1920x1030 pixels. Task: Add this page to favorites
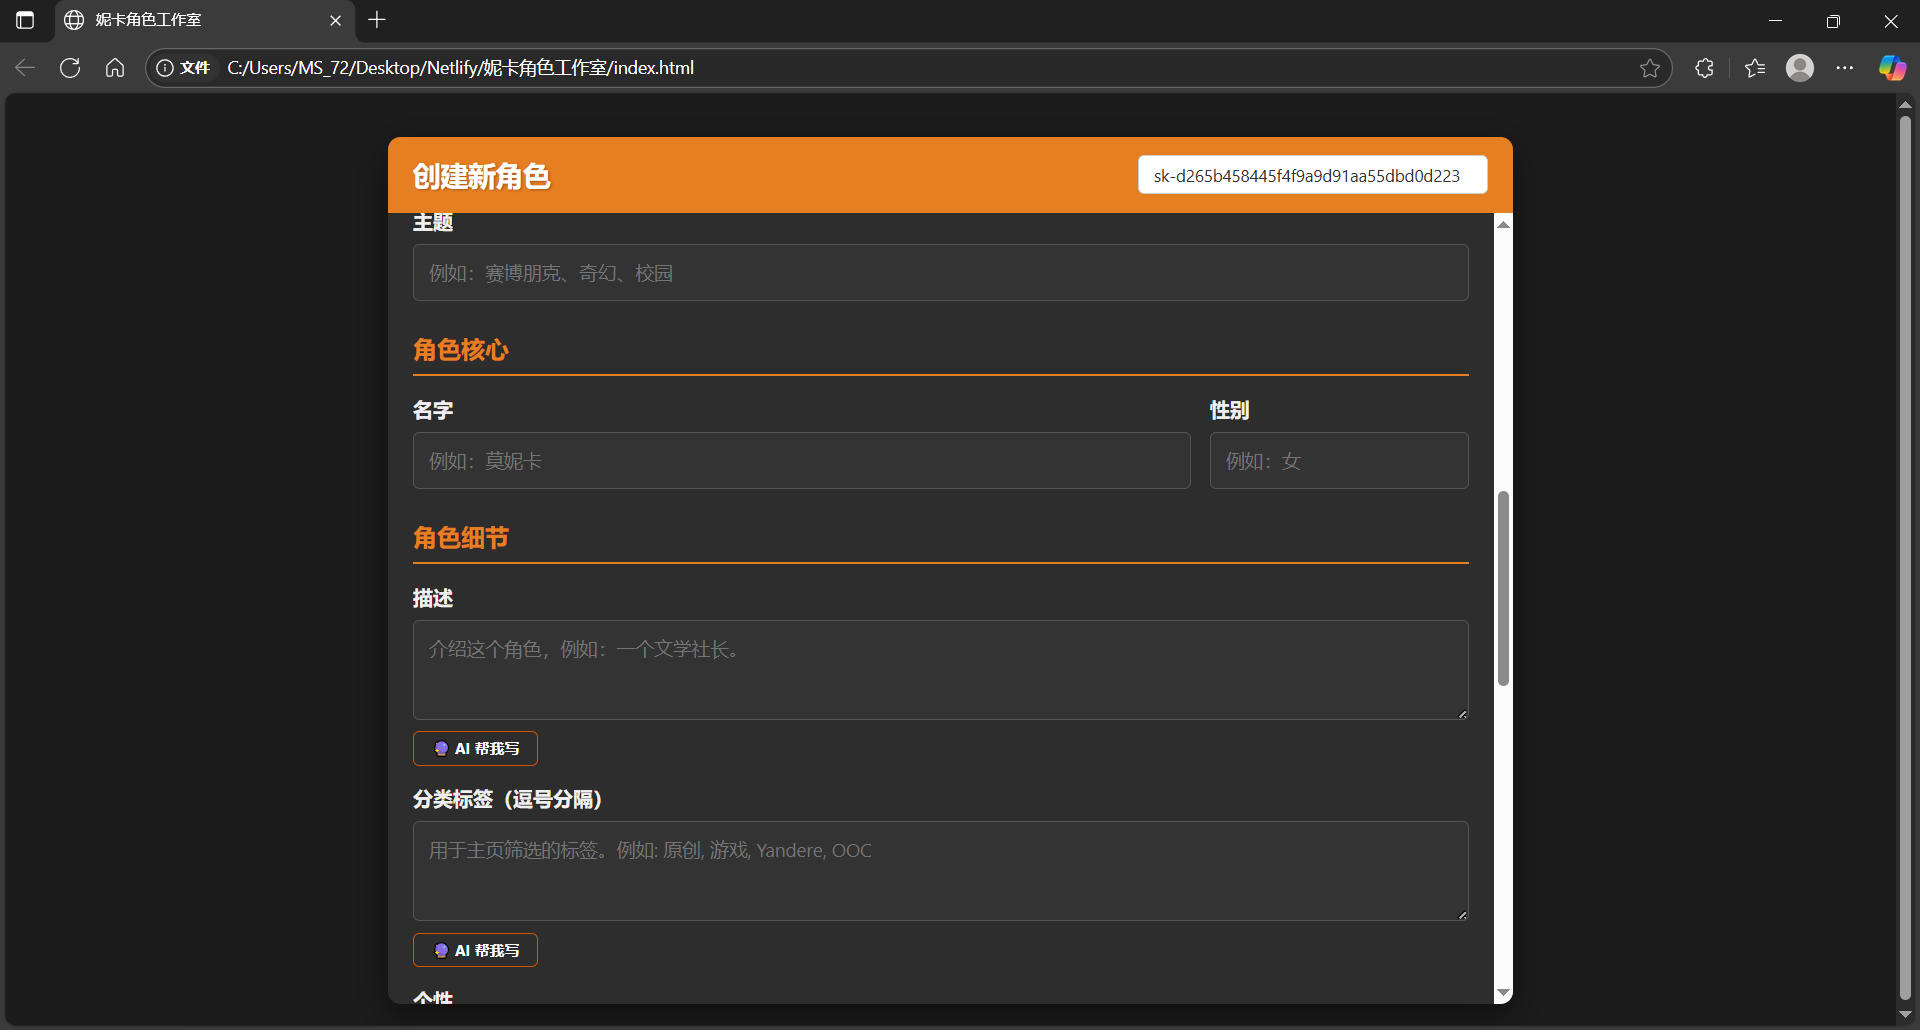[x=1650, y=68]
